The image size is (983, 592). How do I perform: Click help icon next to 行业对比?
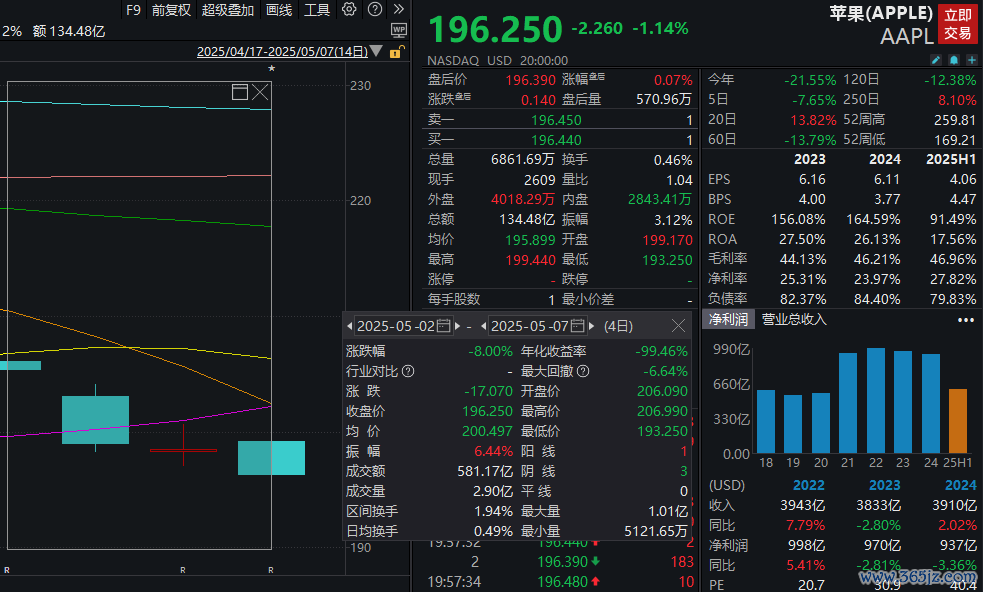point(408,371)
